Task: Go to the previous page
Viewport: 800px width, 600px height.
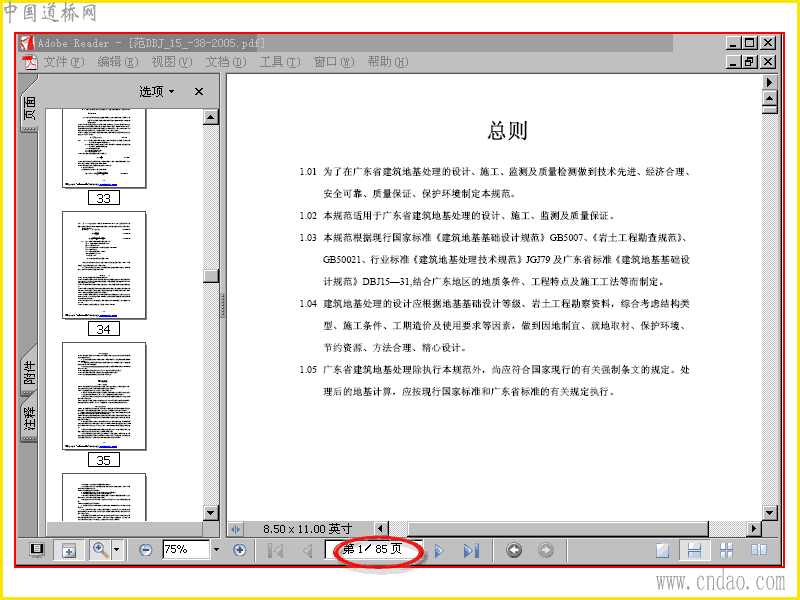Action: (308, 551)
